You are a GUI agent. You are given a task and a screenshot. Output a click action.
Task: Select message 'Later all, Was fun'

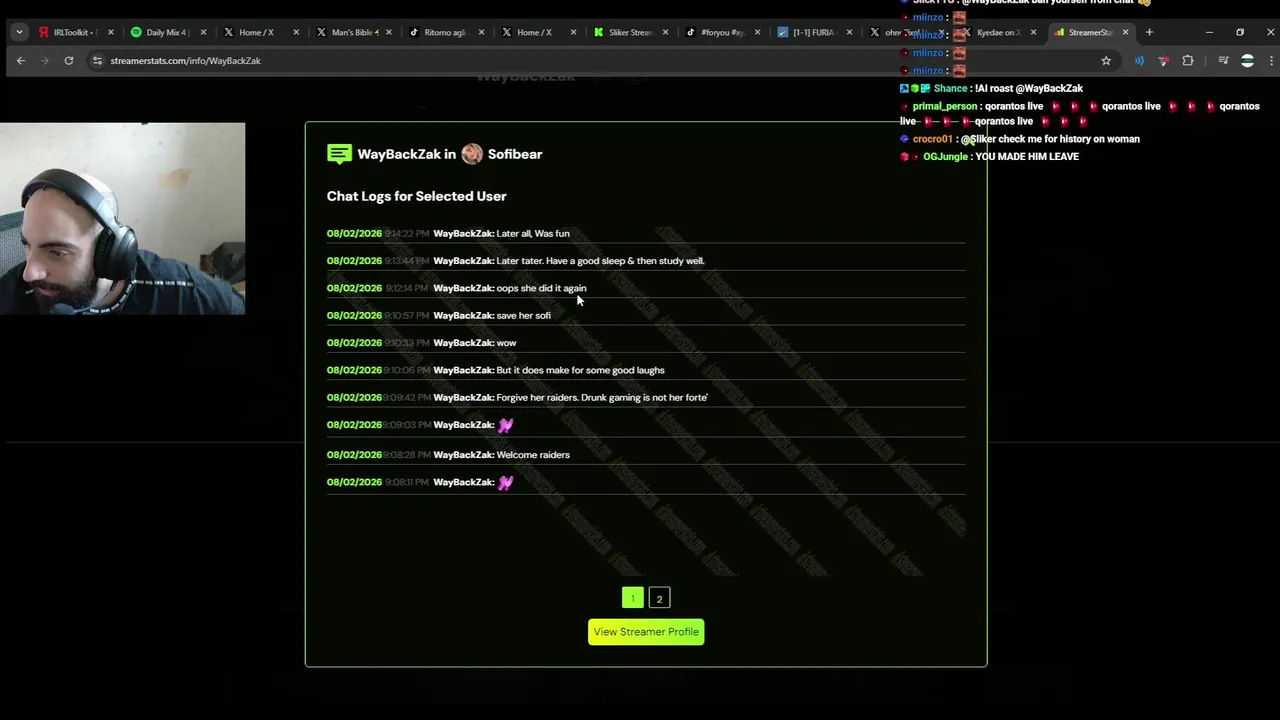533,233
